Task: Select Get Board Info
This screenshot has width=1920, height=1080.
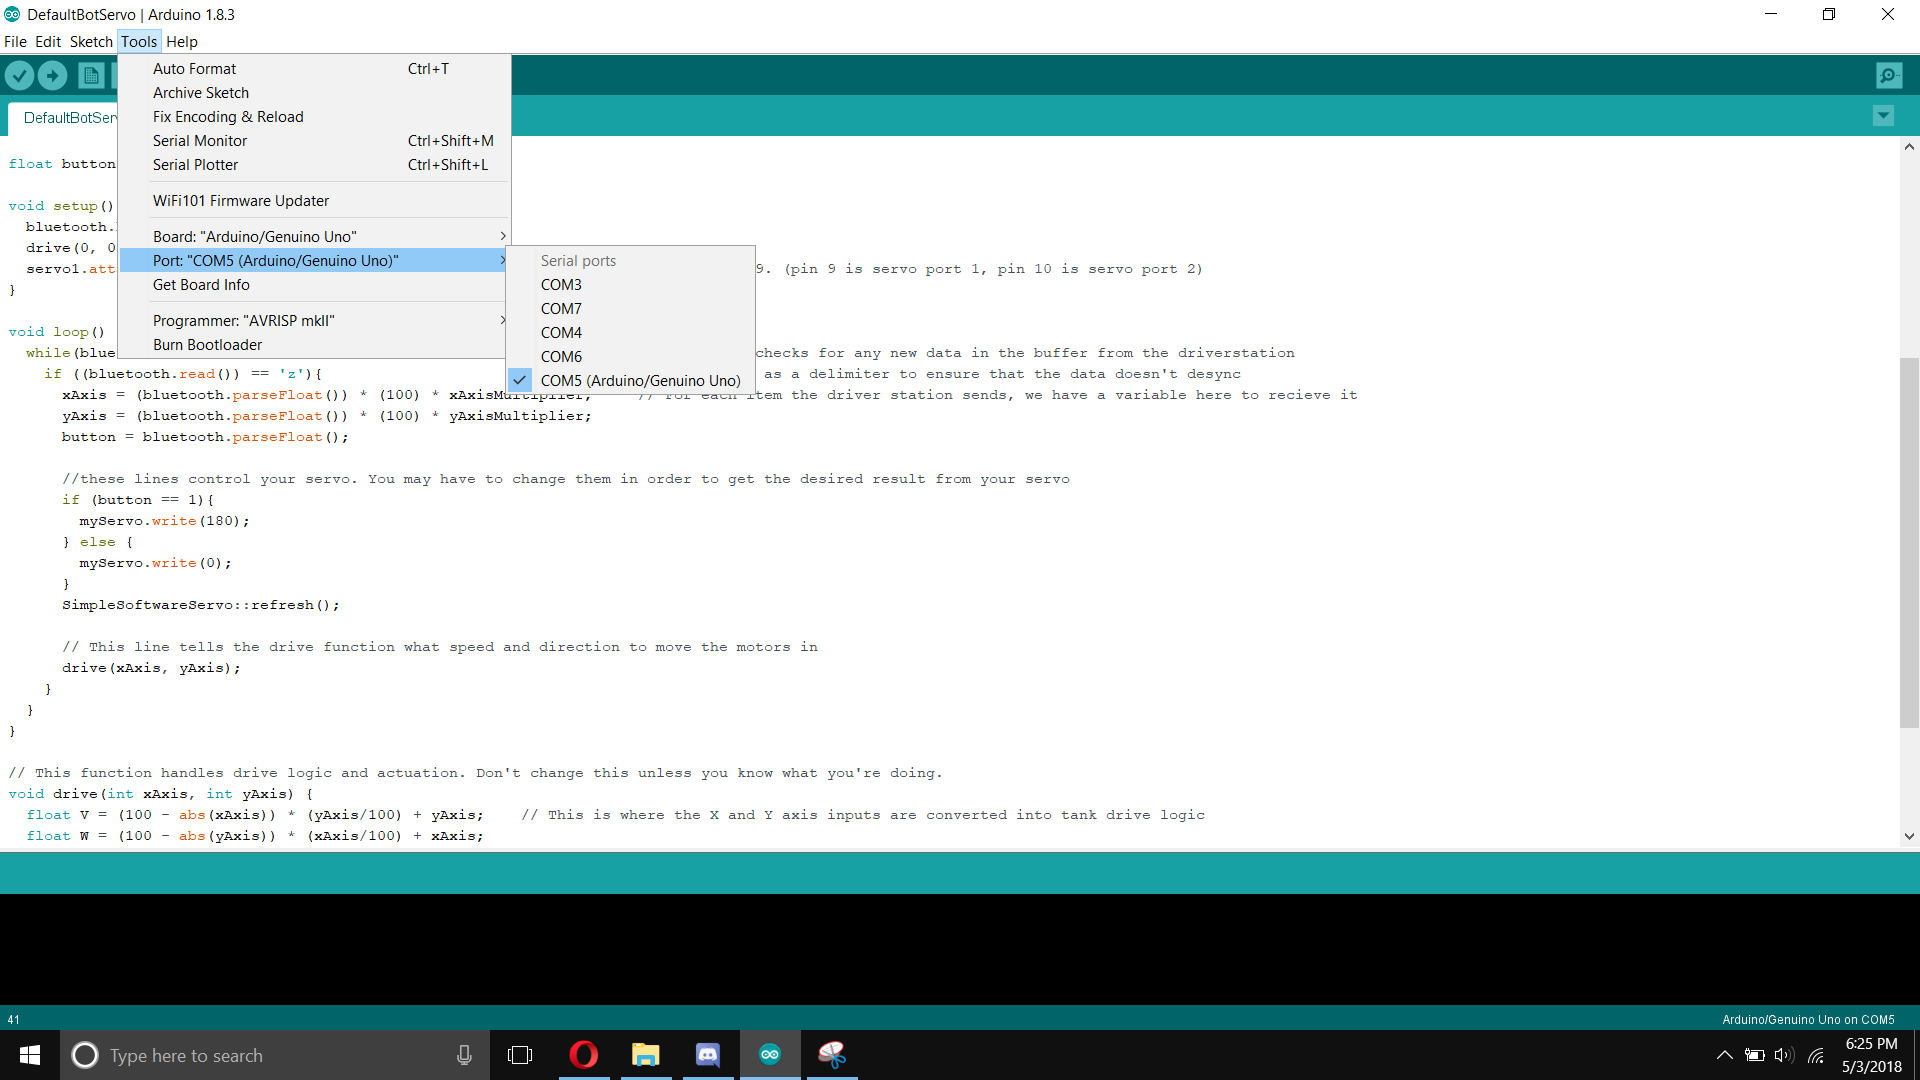Action: coord(314,285)
